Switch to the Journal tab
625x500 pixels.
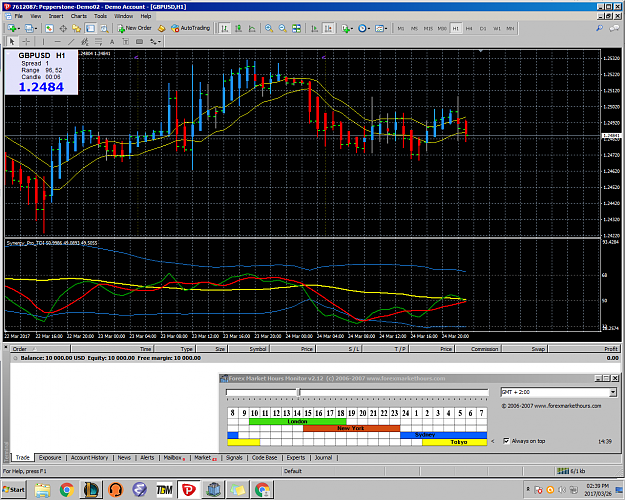point(323,458)
